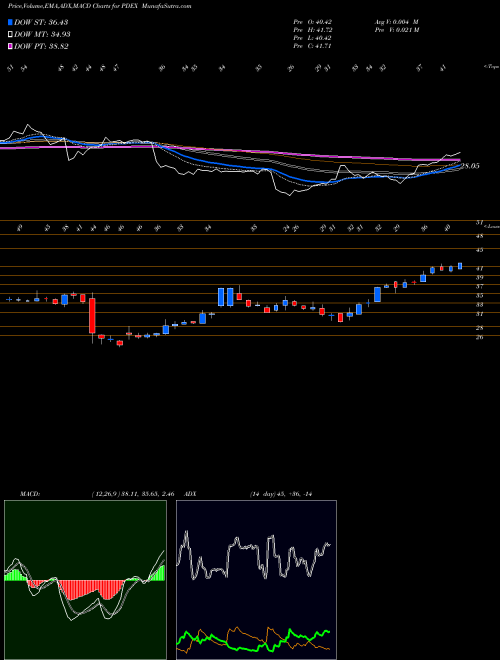Click the price axis label 48
This screenshot has height=660, width=500.
479,236
